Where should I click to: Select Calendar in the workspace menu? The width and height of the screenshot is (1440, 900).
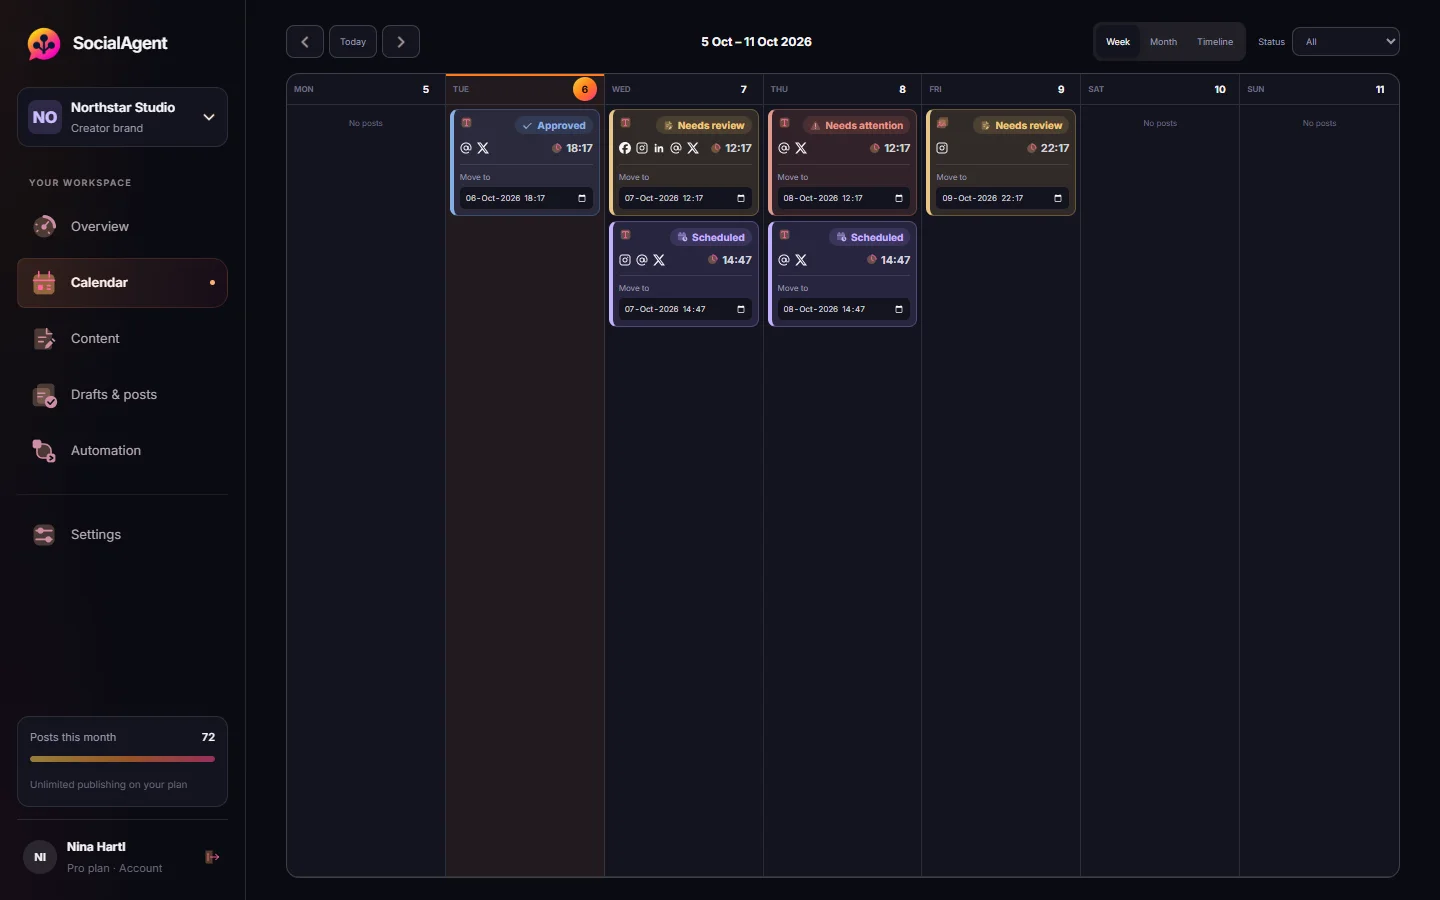click(122, 283)
